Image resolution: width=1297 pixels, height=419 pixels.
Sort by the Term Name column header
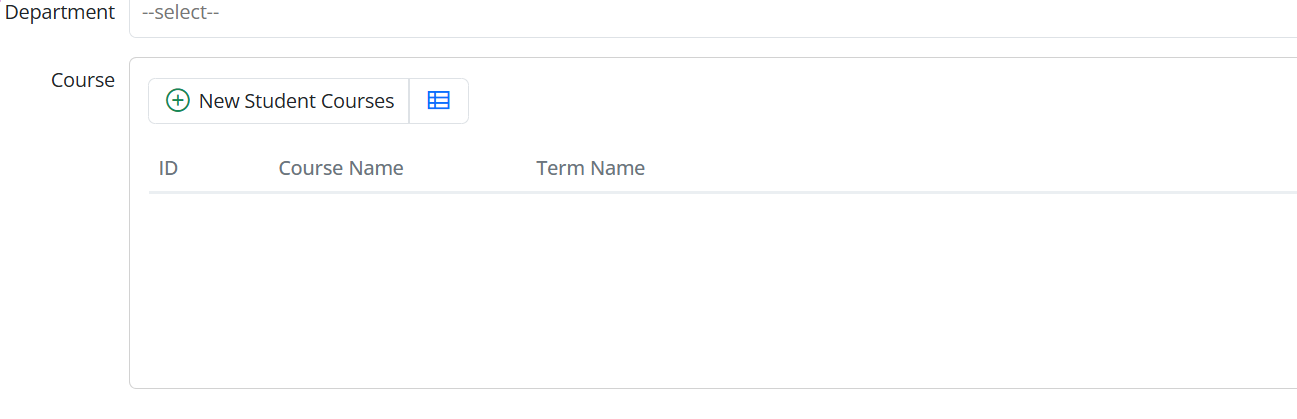pyautogui.click(x=590, y=168)
